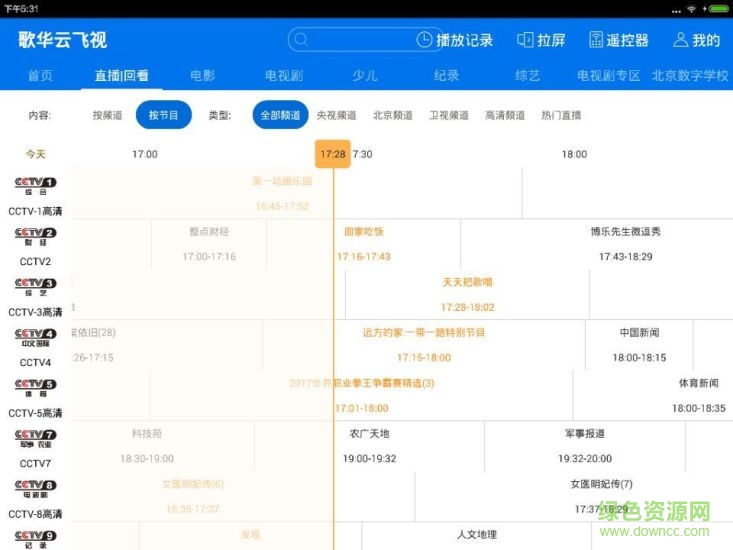Switch content view to 按频道
This screenshot has width=733, height=550.
coord(107,115)
